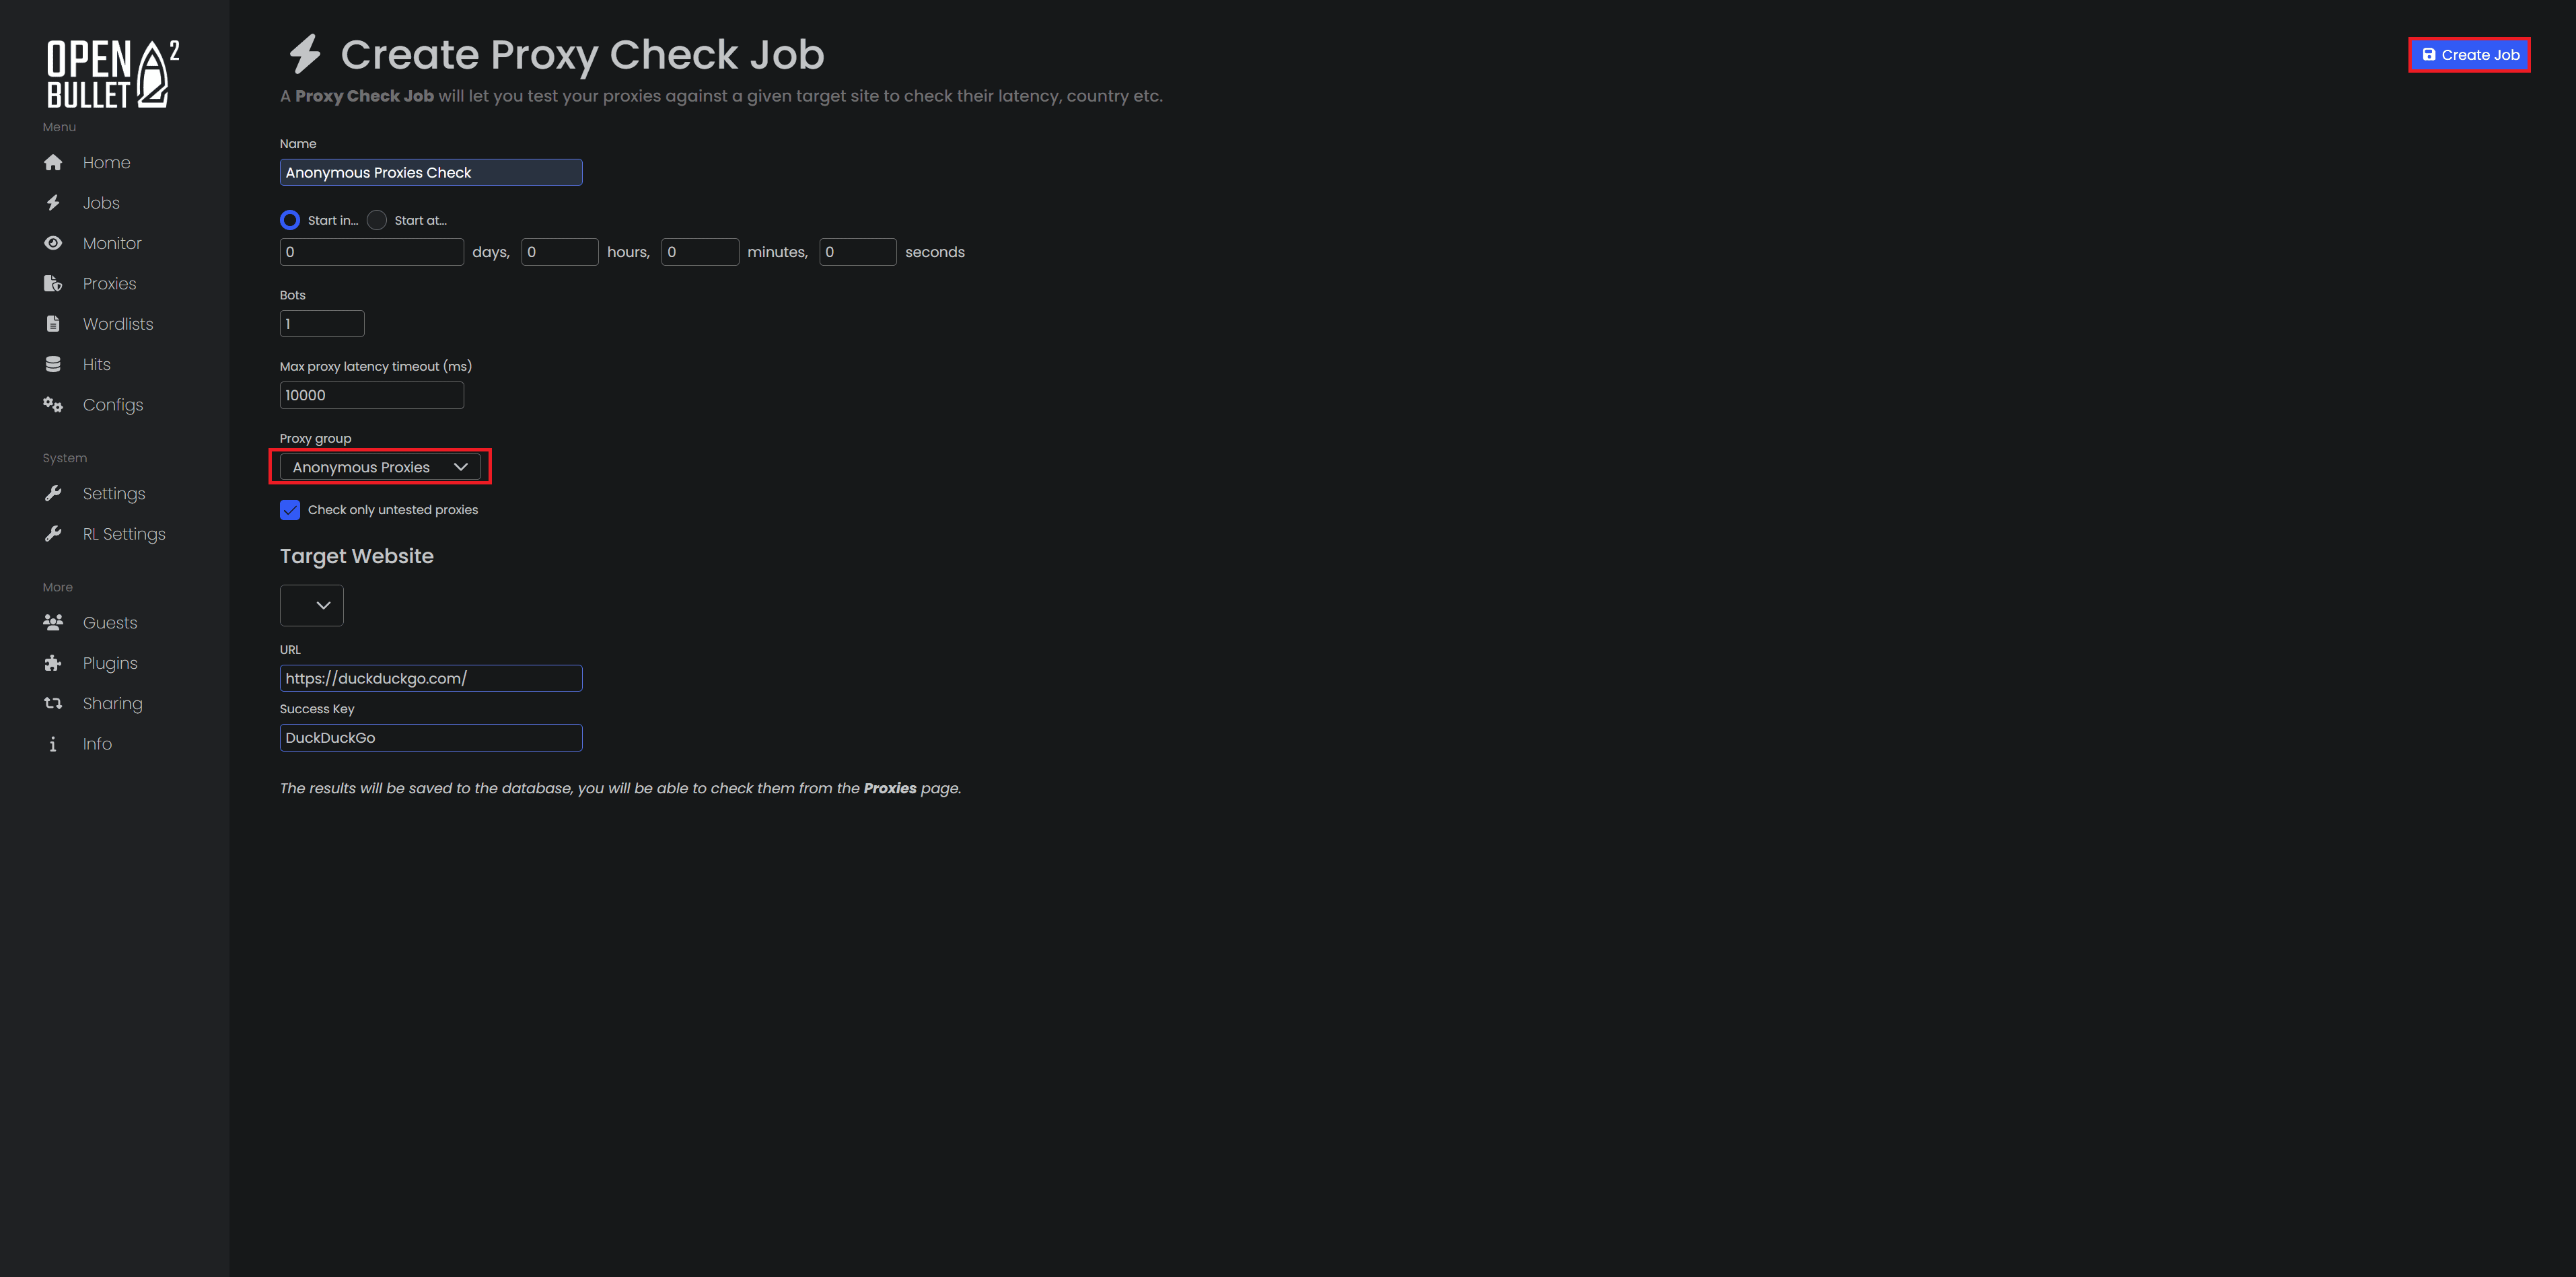Uncheck 'Check only untested proxies'
The height and width of the screenshot is (1277, 2576).
tap(289, 510)
